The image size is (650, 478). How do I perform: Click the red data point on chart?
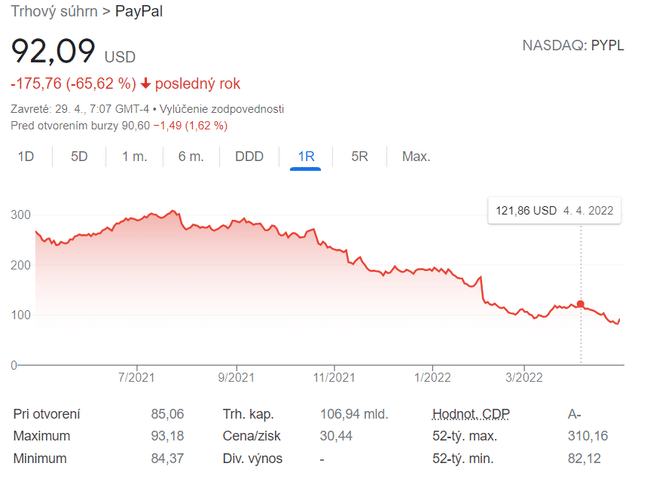[x=581, y=304]
